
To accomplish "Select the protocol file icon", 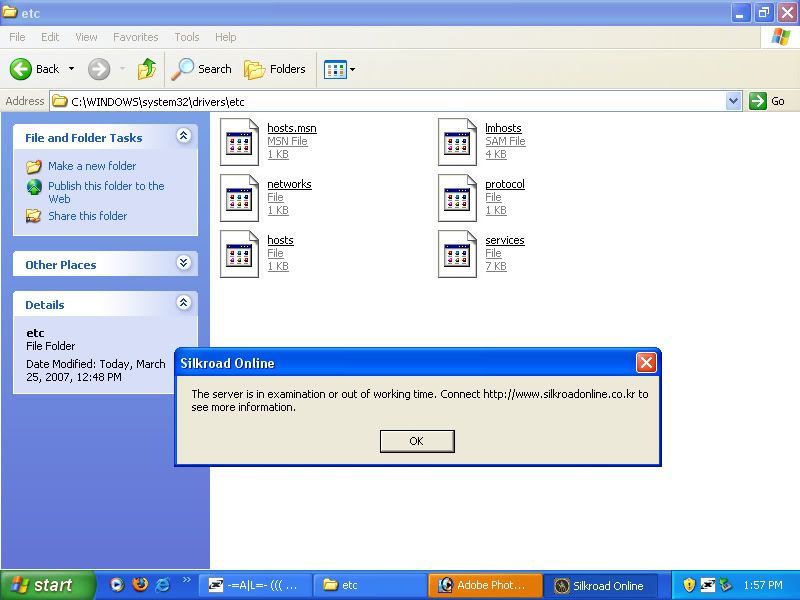I will pyautogui.click(x=457, y=198).
